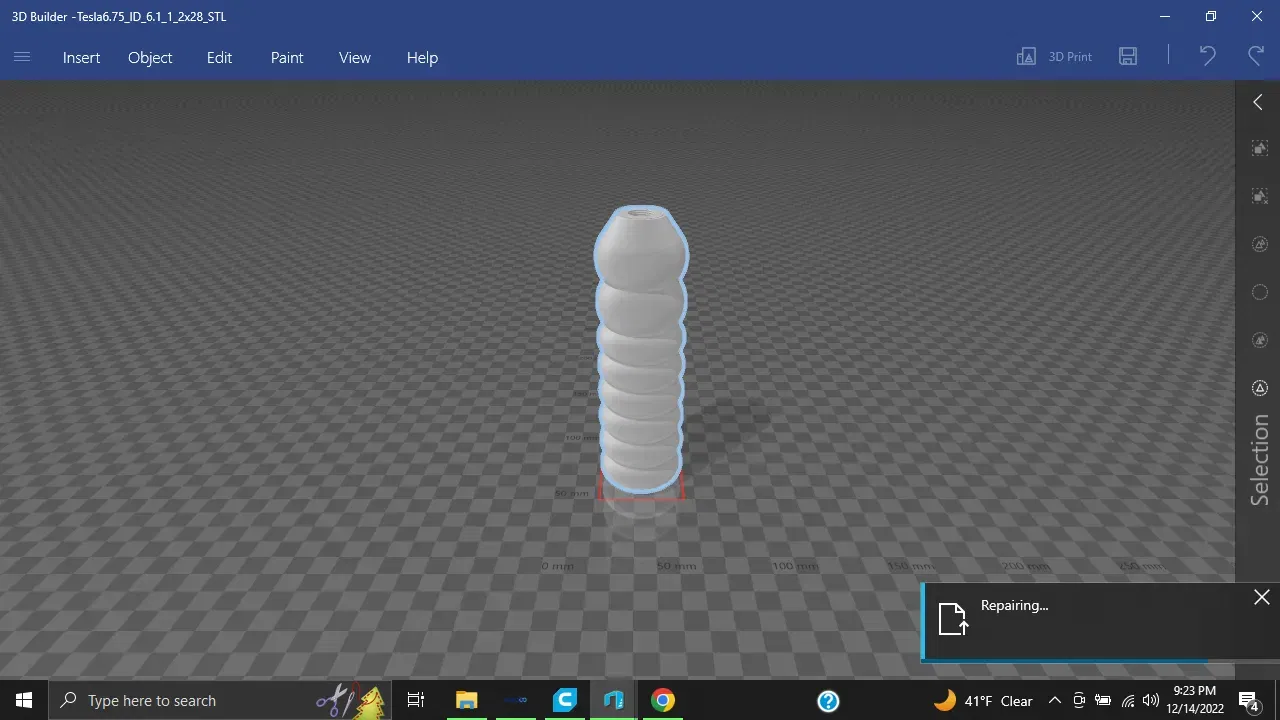
Task: Open the Object menu
Action: tap(150, 57)
